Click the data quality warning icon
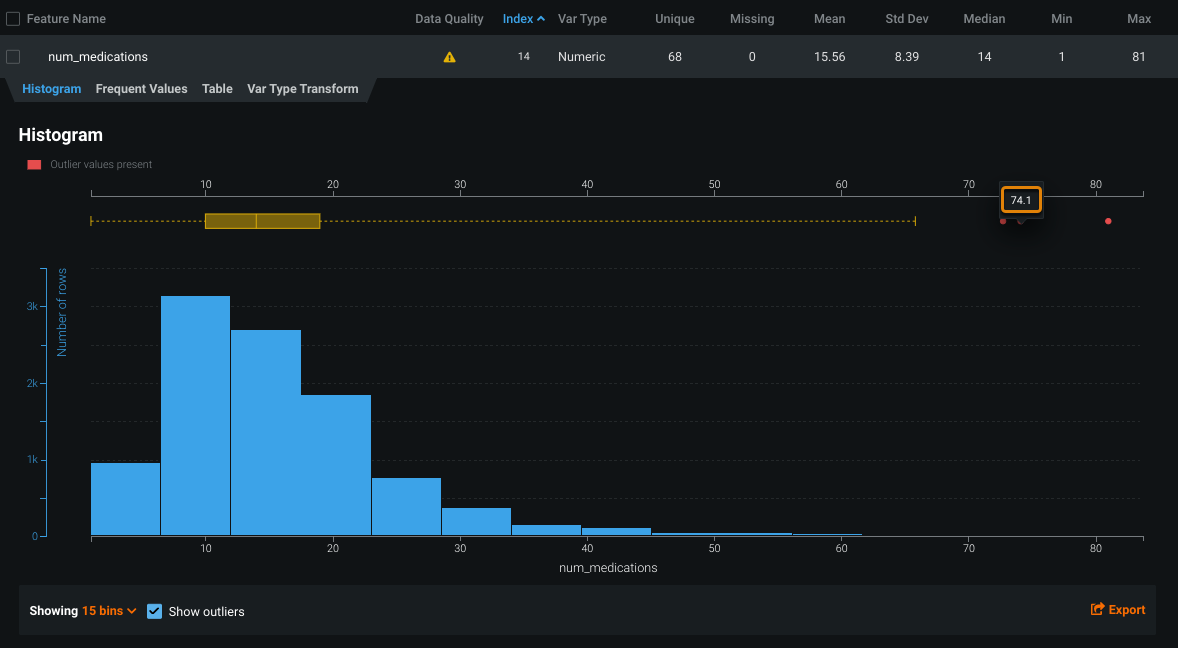The image size is (1178, 648). point(449,57)
